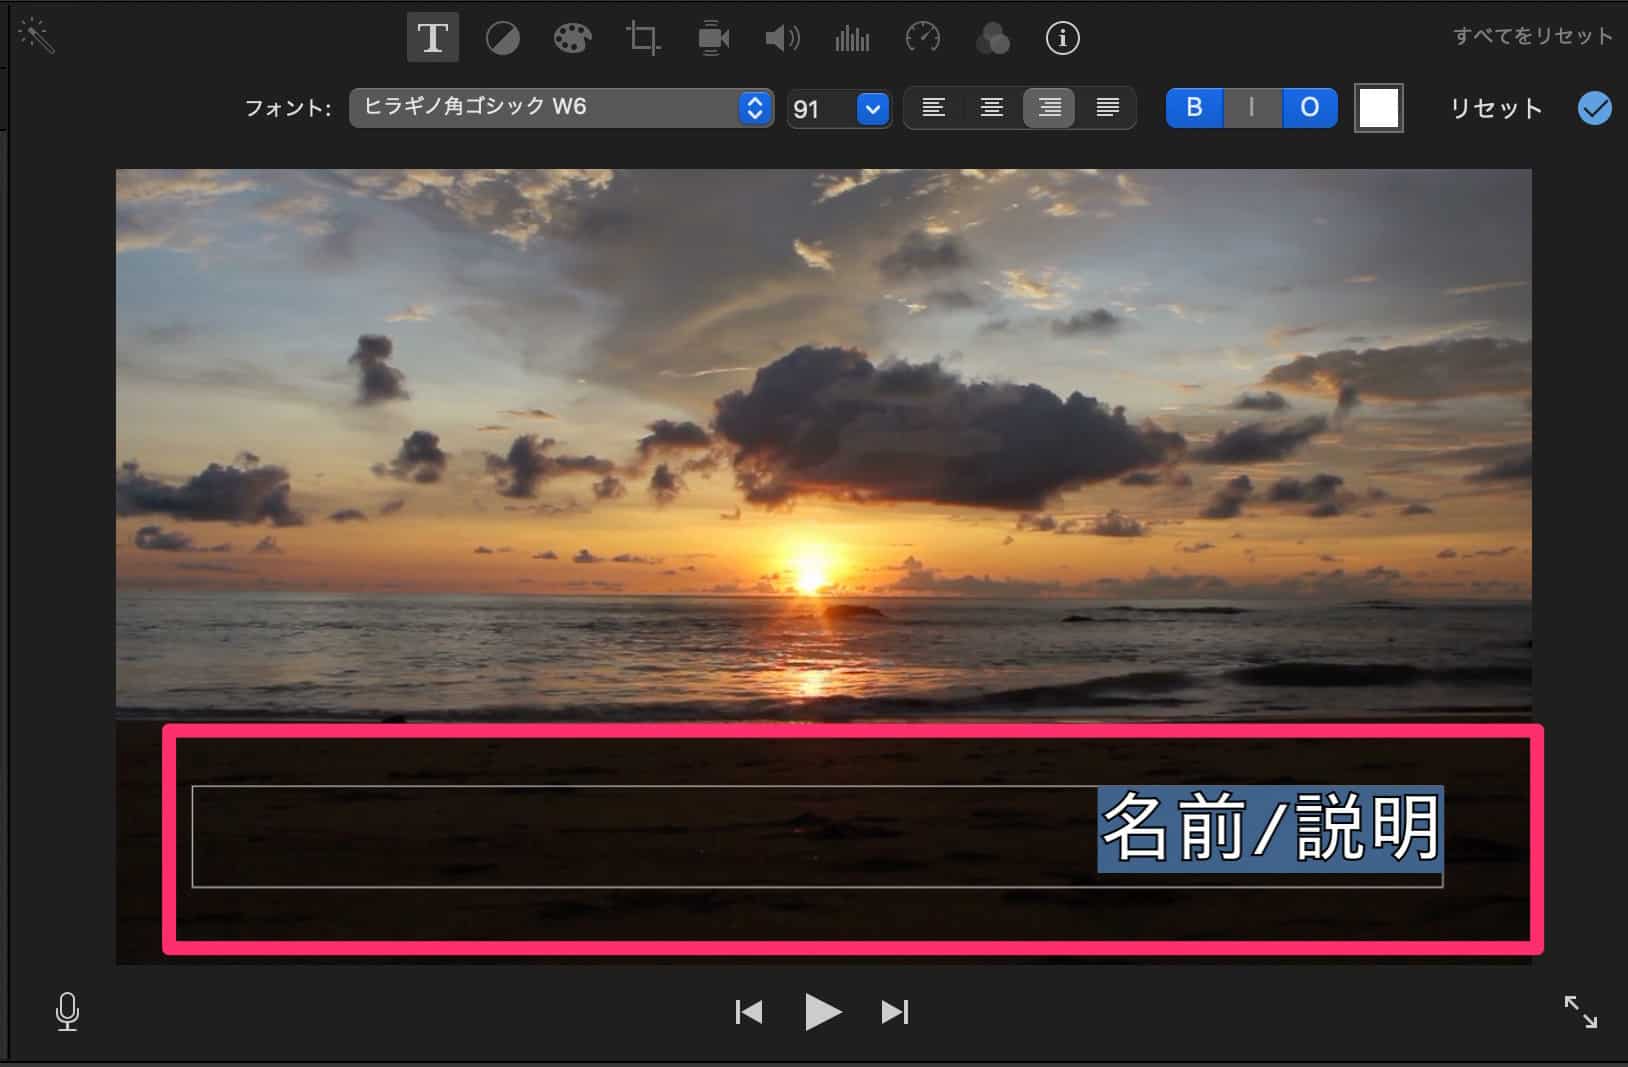The image size is (1628, 1067).
Task: Open the color correction palette icon
Action: tap(572, 39)
